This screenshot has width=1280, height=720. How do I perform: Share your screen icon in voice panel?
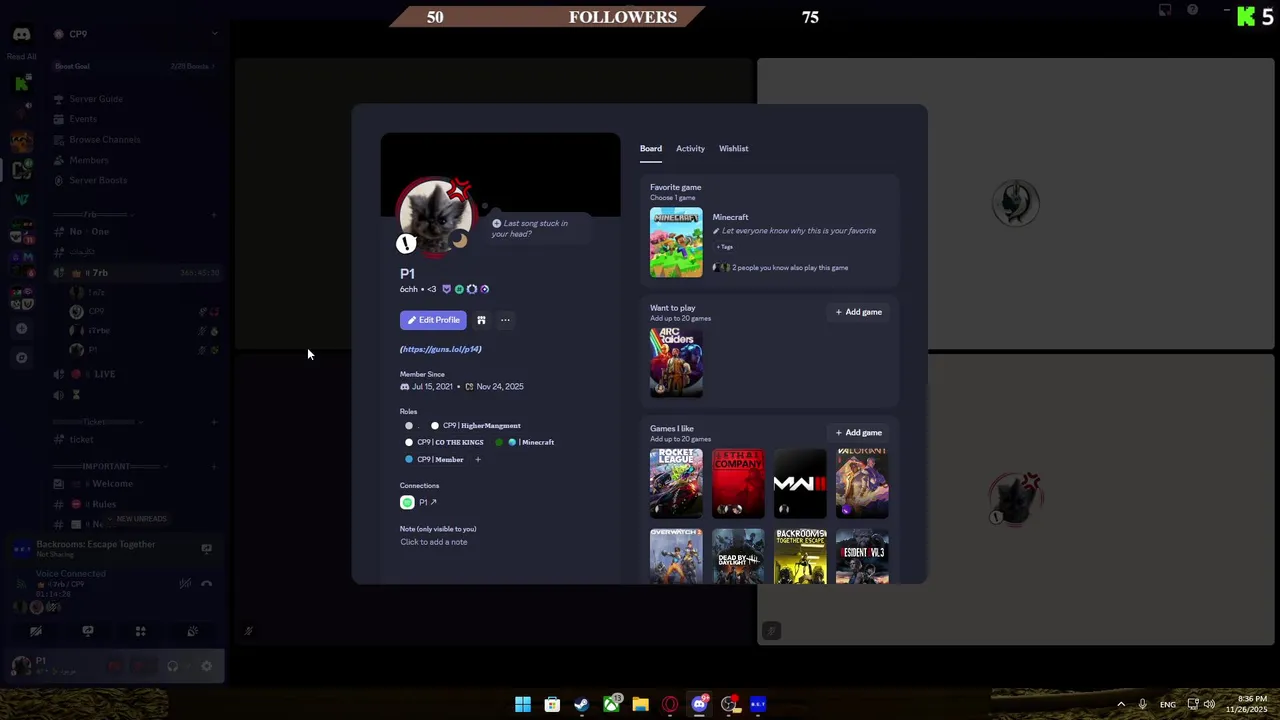pos(88,631)
